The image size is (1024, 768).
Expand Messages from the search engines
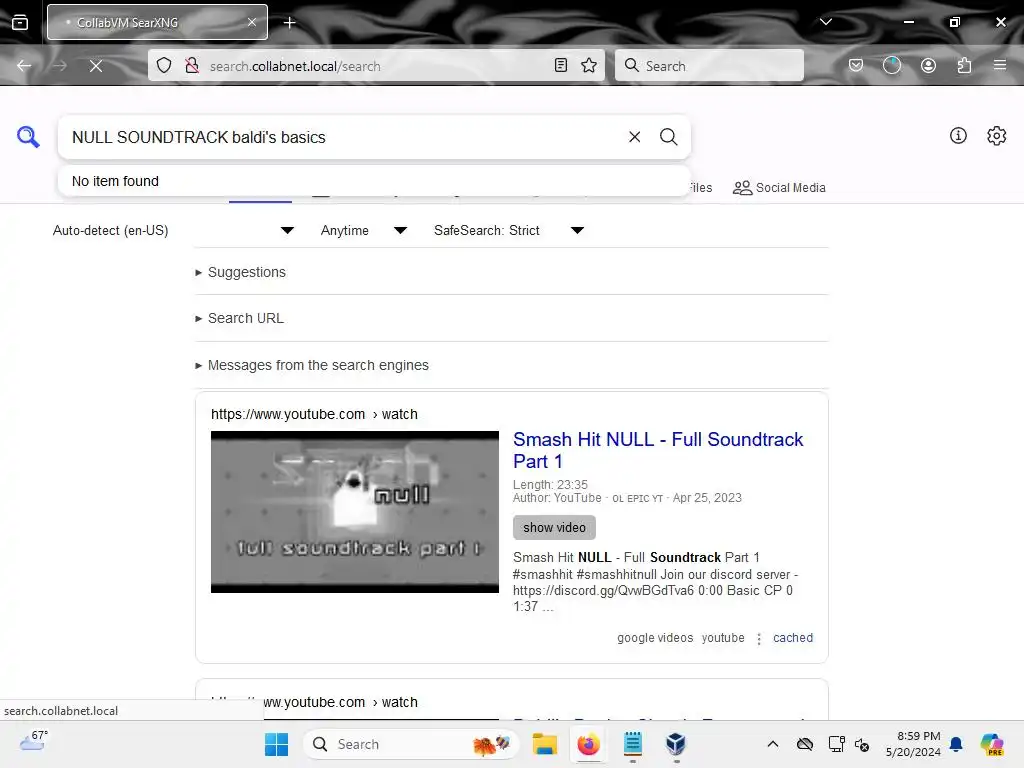312,366
